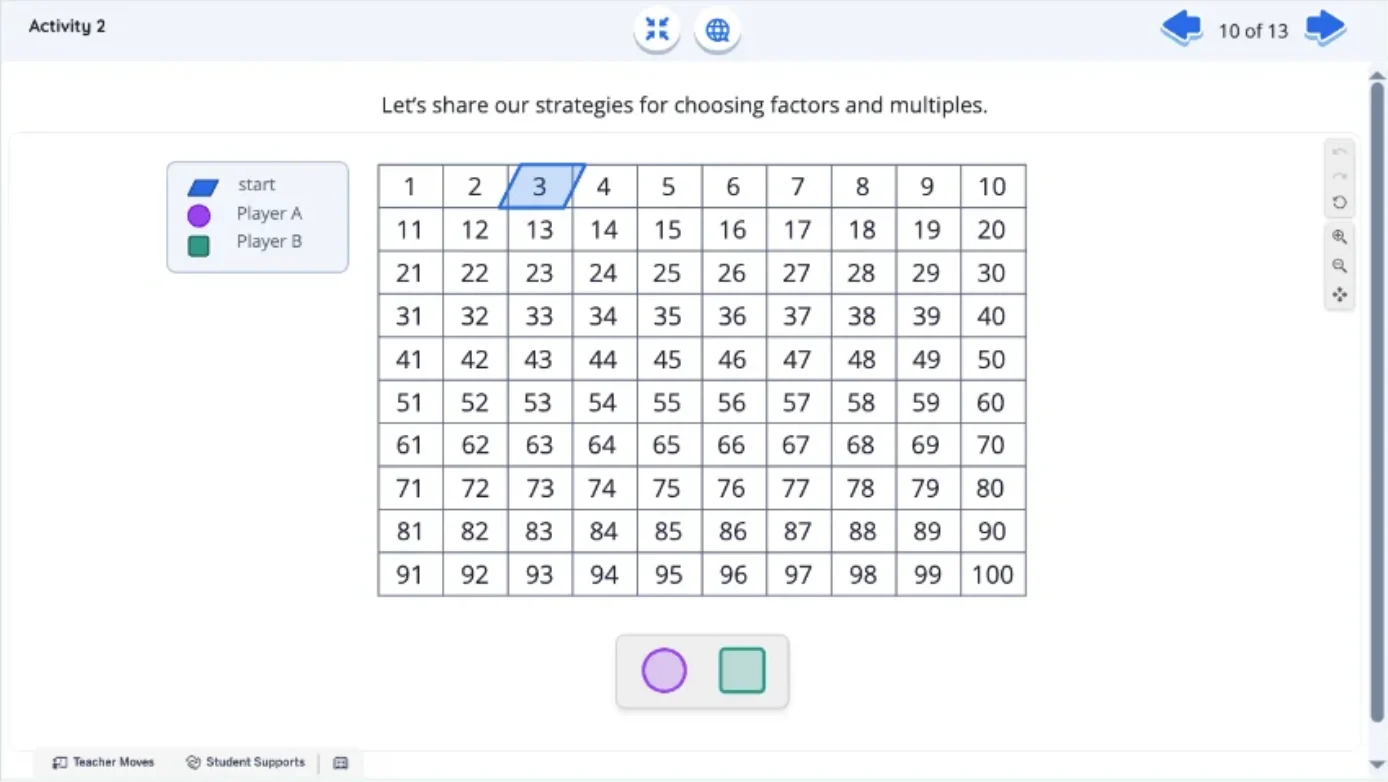Screen dimensions: 1388x782
Task: Select cell 42 in the number grid
Action: tap(475, 359)
